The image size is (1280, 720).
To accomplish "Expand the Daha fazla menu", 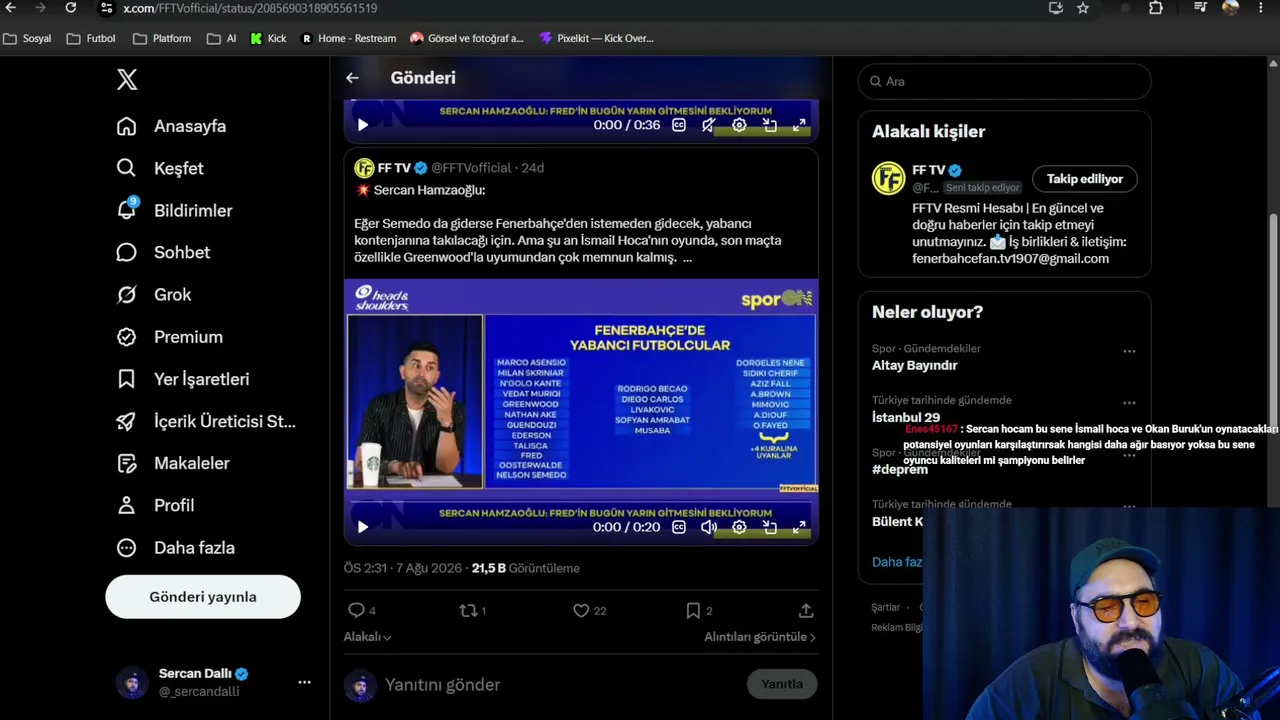I will pos(175,547).
